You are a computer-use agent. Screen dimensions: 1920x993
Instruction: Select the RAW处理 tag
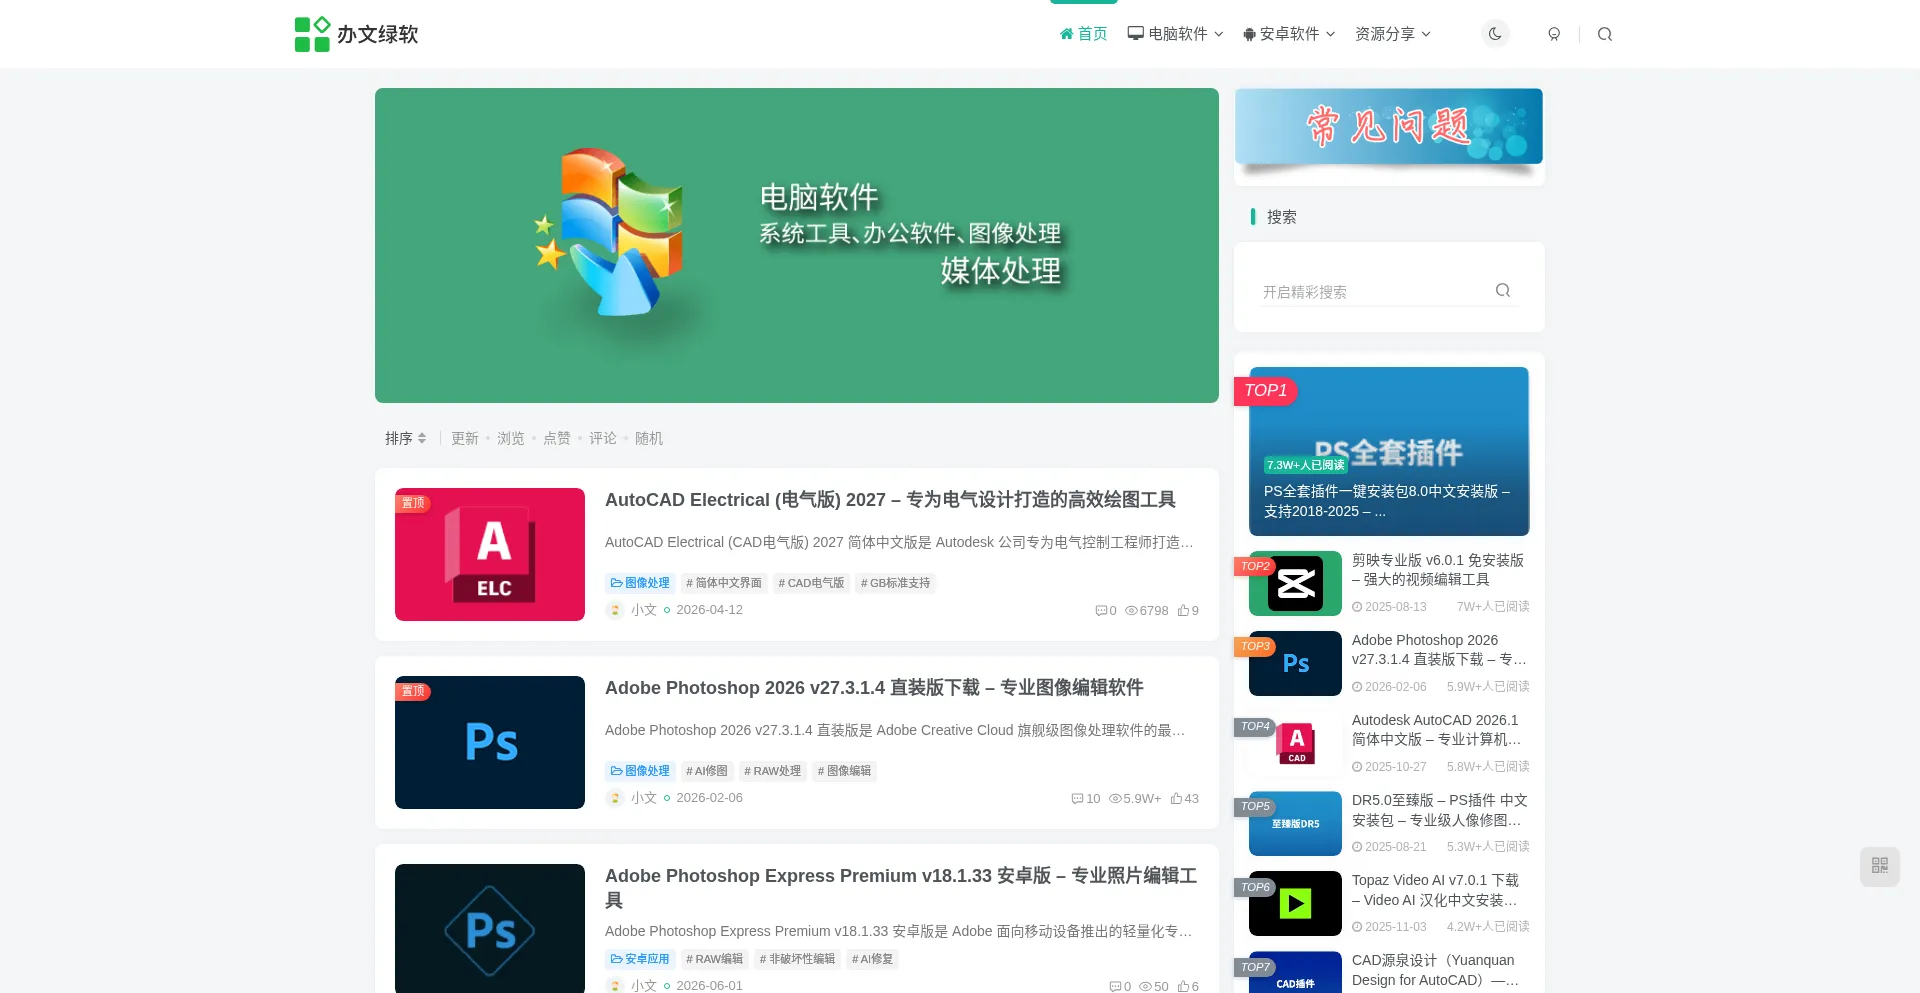tap(773, 771)
